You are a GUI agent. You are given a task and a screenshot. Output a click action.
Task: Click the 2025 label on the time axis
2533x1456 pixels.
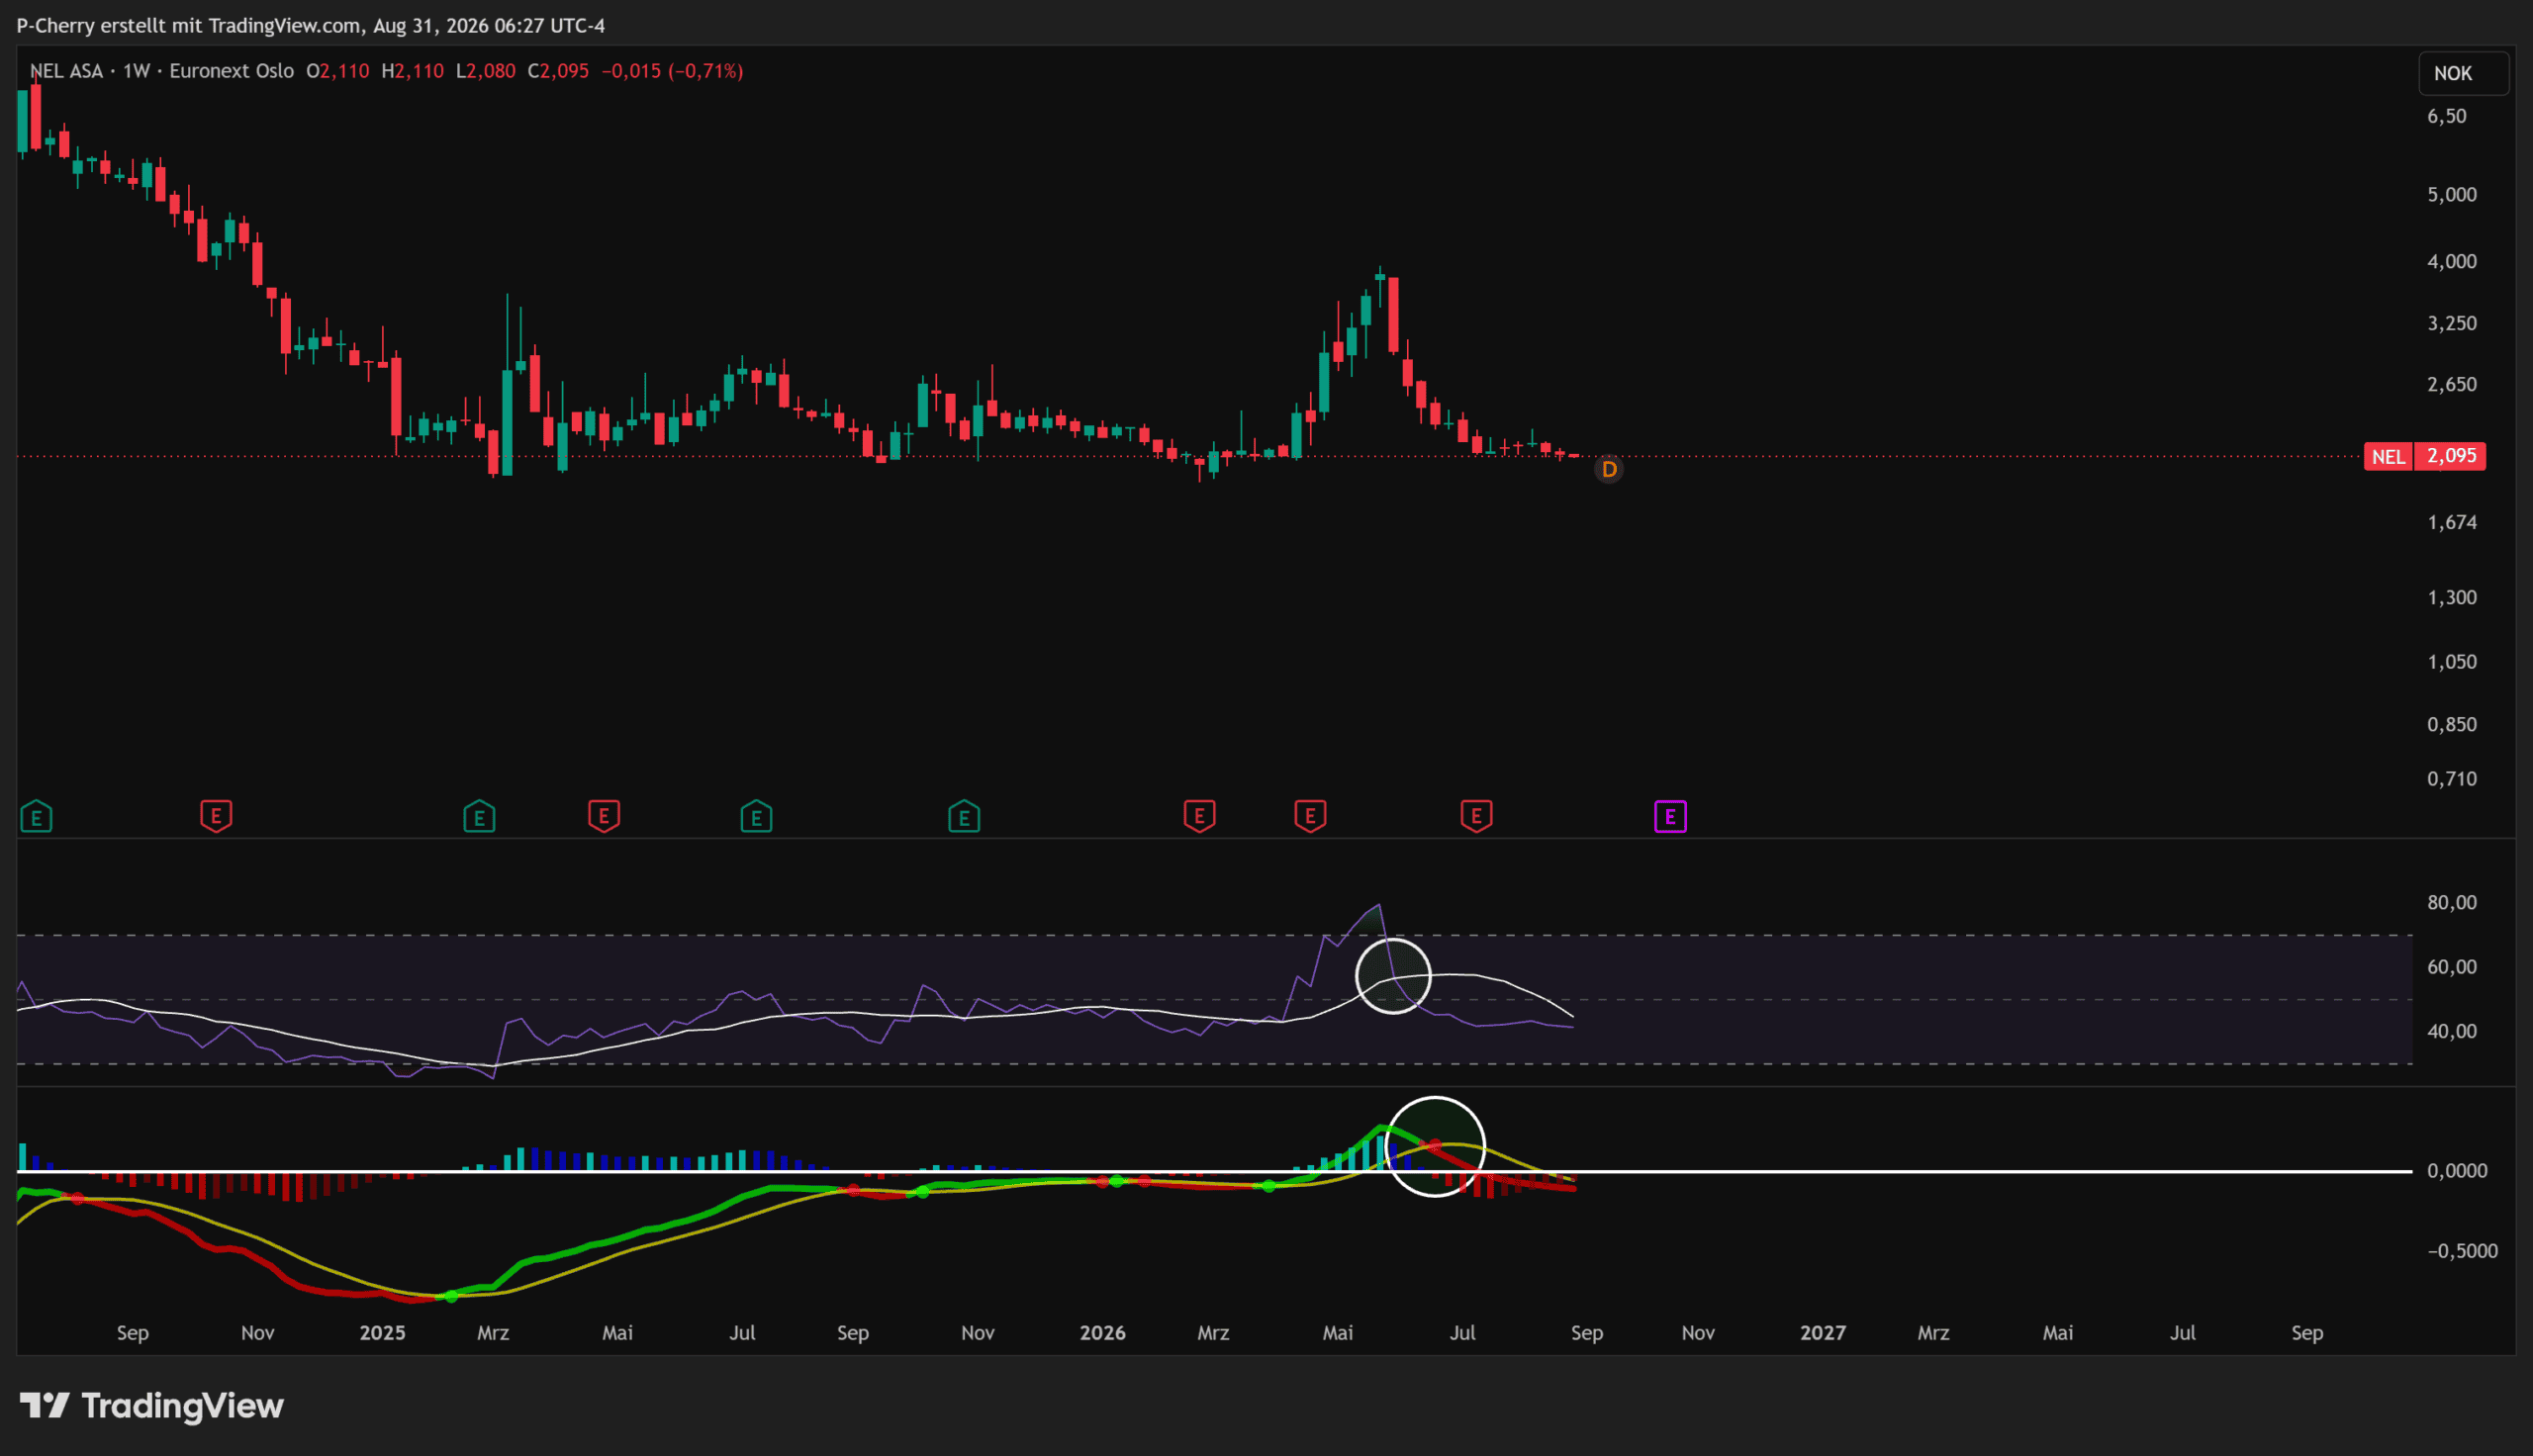pyautogui.click(x=382, y=1332)
